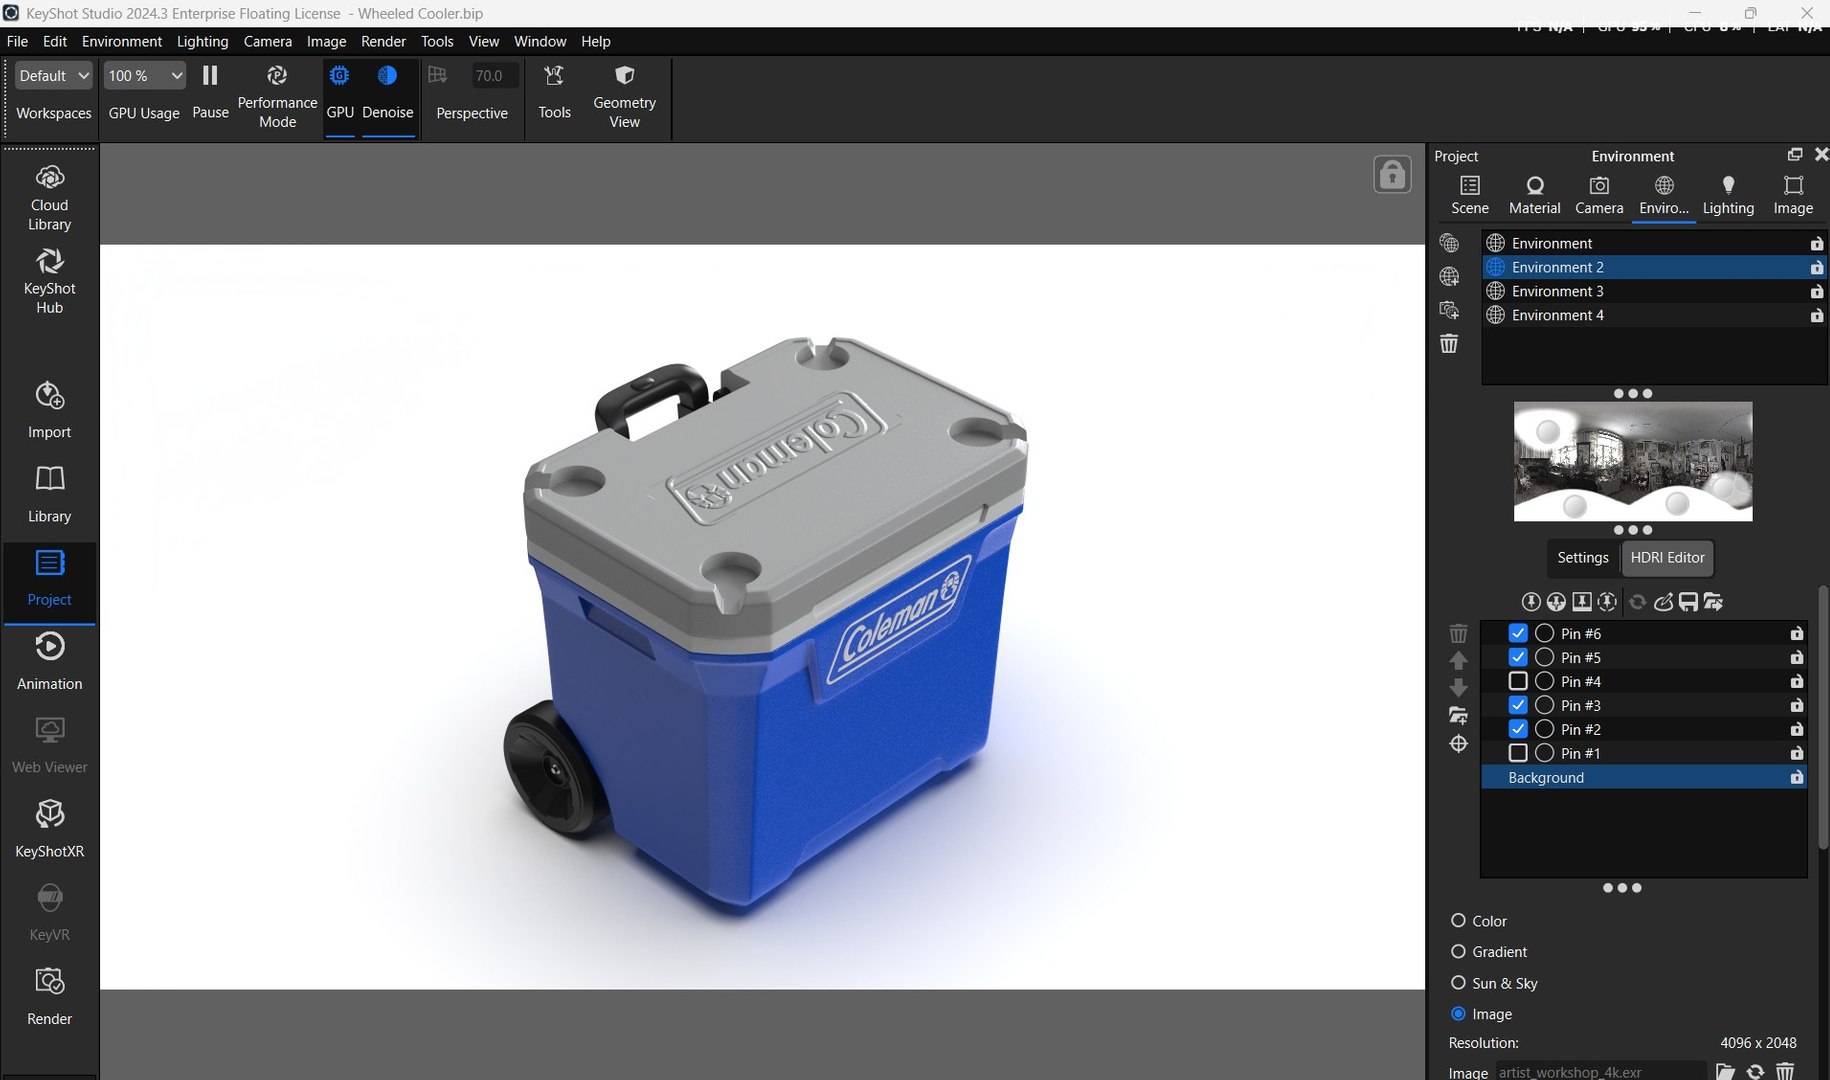Enable the Pin #1 checkbox

[x=1518, y=753]
